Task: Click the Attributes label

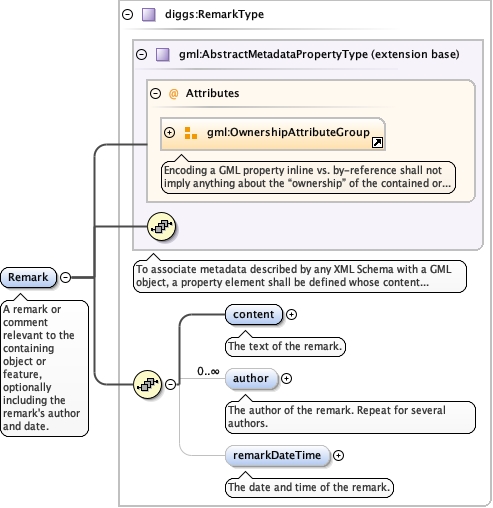Action: click(x=212, y=93)
